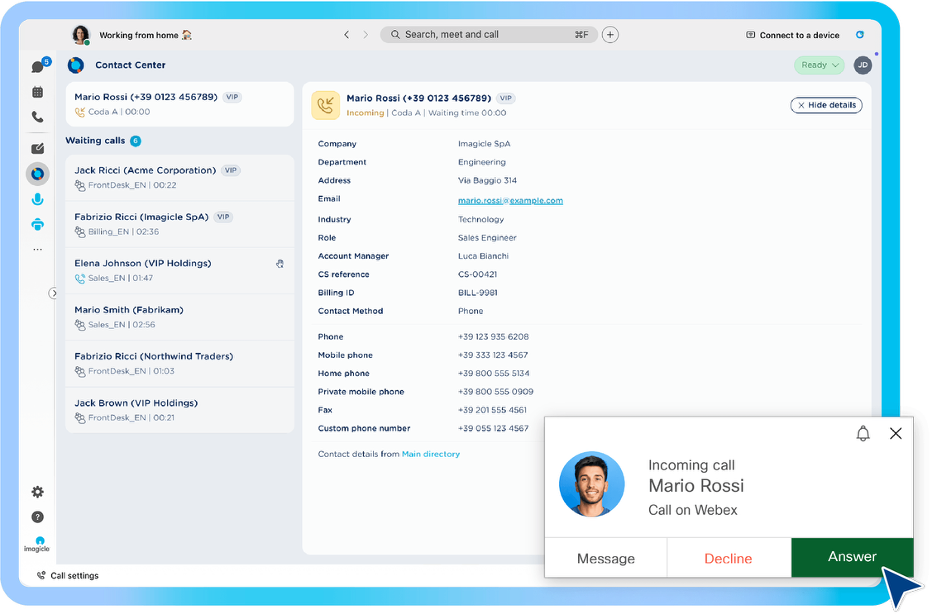This screenshot has height=614, width=938.
Task: Click the home phone +39 800 555 5134
Action: pyautogui.click(x=494, y=373)
